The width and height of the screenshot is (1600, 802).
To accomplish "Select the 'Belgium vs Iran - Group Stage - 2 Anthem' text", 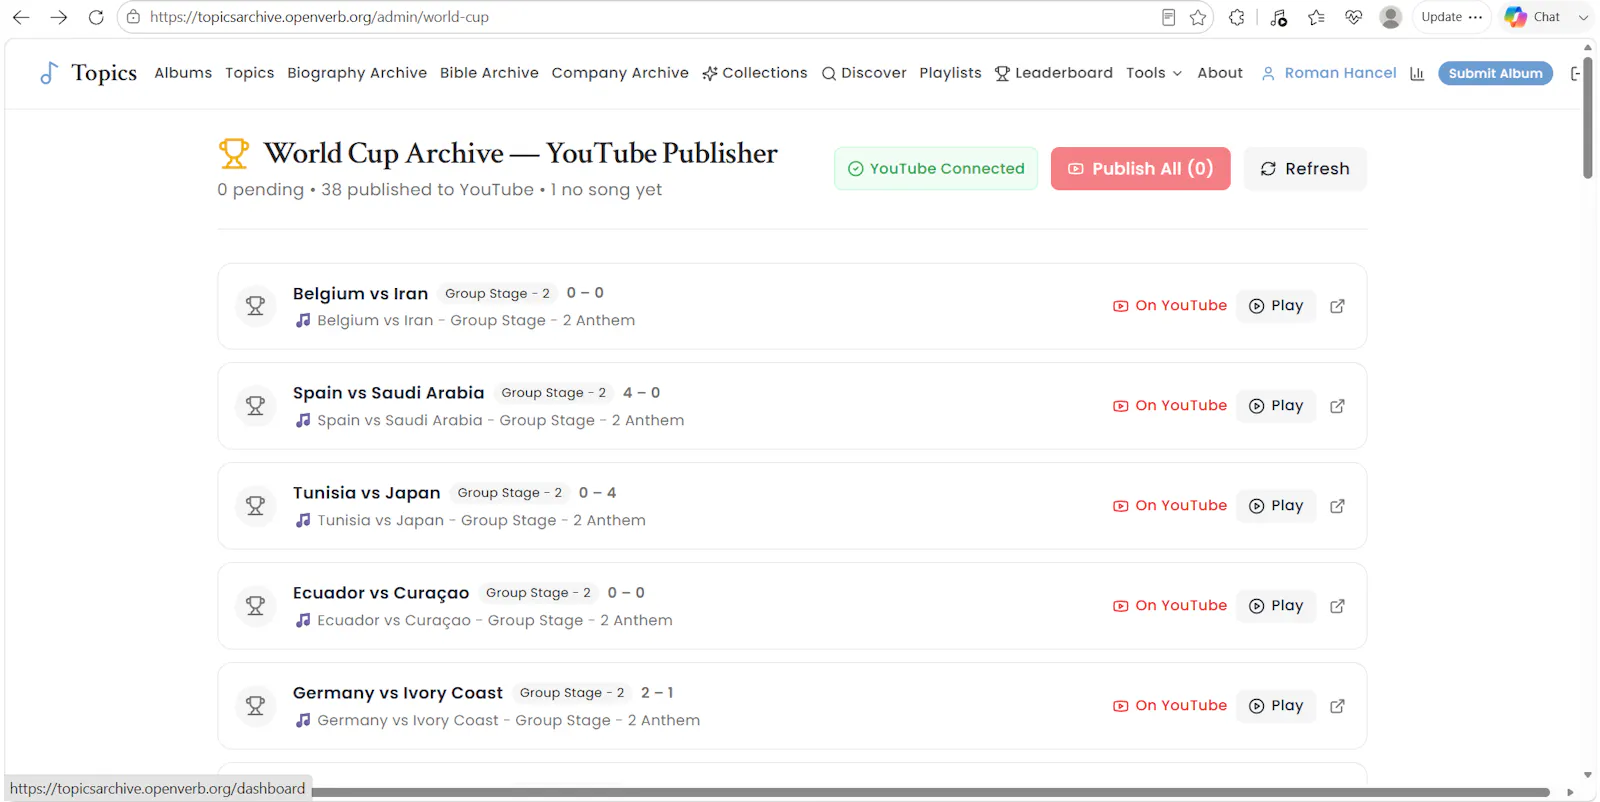I will (x=476, y=321).
